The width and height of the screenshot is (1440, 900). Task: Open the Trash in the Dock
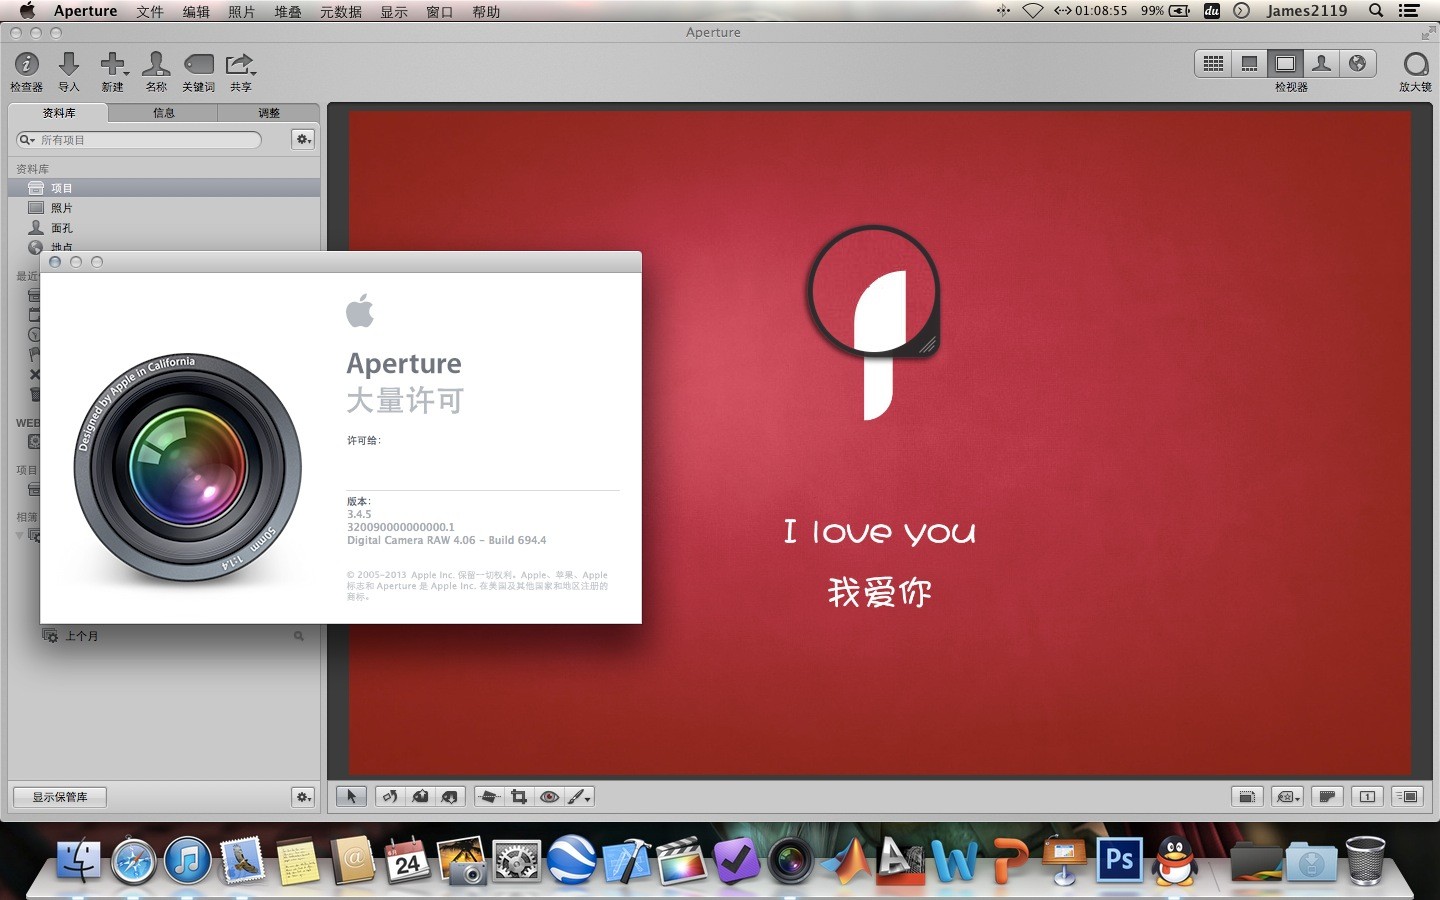[x=1366, y=860]
